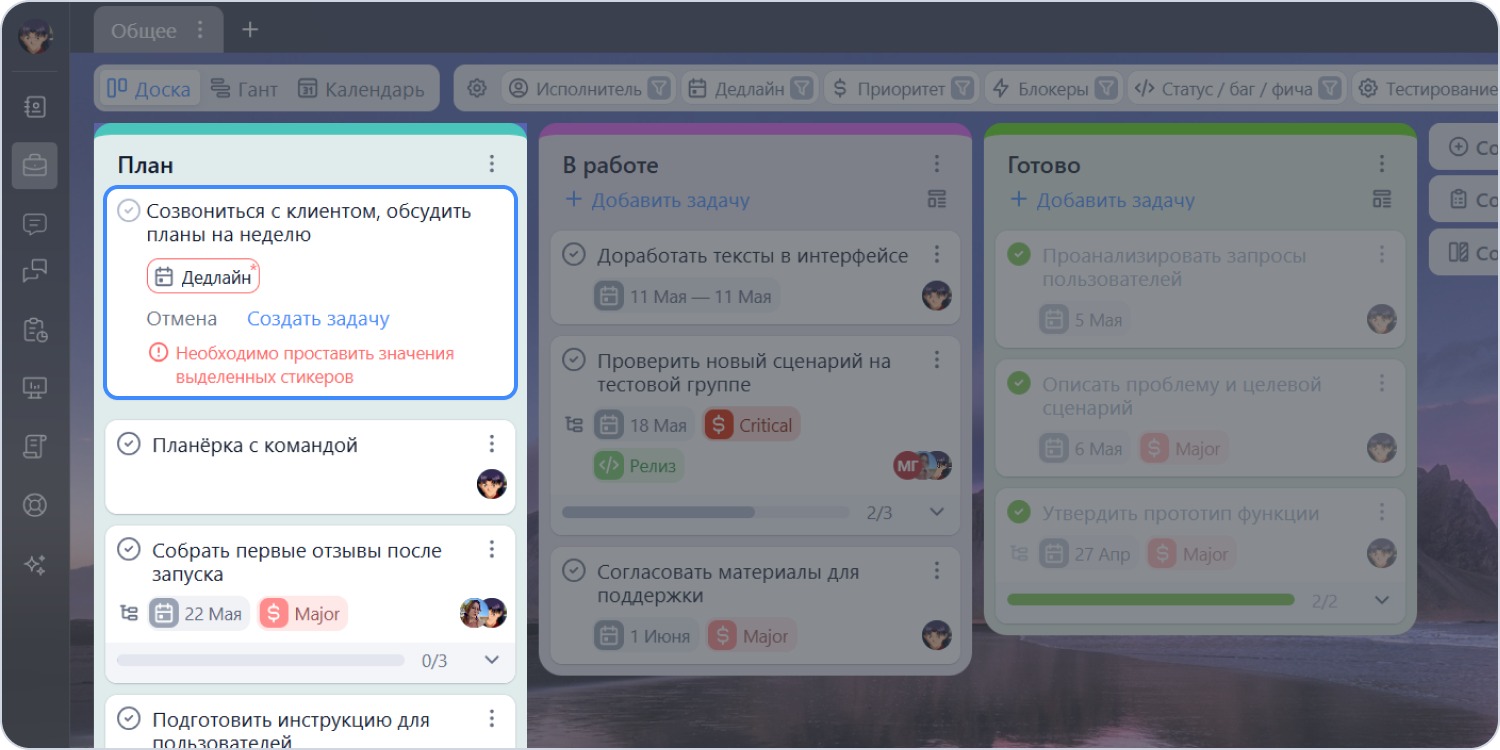
Task: Open the Приоритет filter dropdown
Action: coord(900,89)
